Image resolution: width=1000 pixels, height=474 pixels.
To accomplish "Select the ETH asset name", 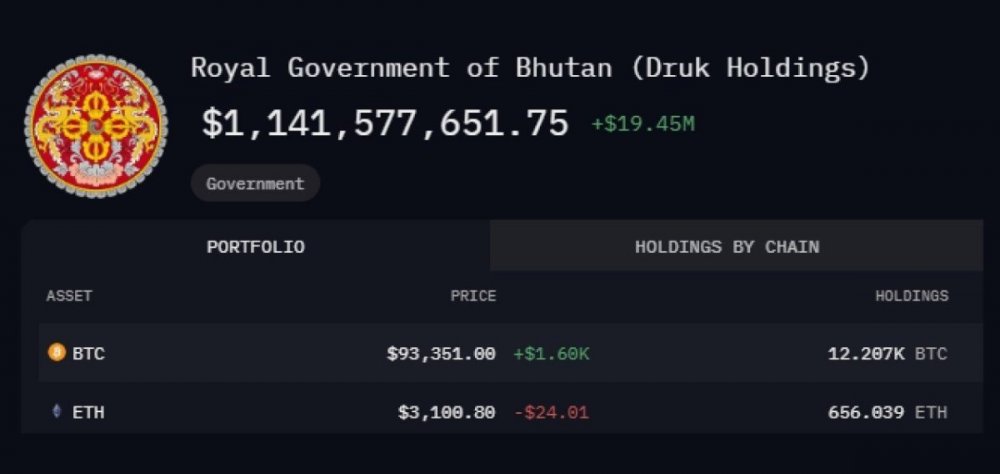I will coord(88,411).
